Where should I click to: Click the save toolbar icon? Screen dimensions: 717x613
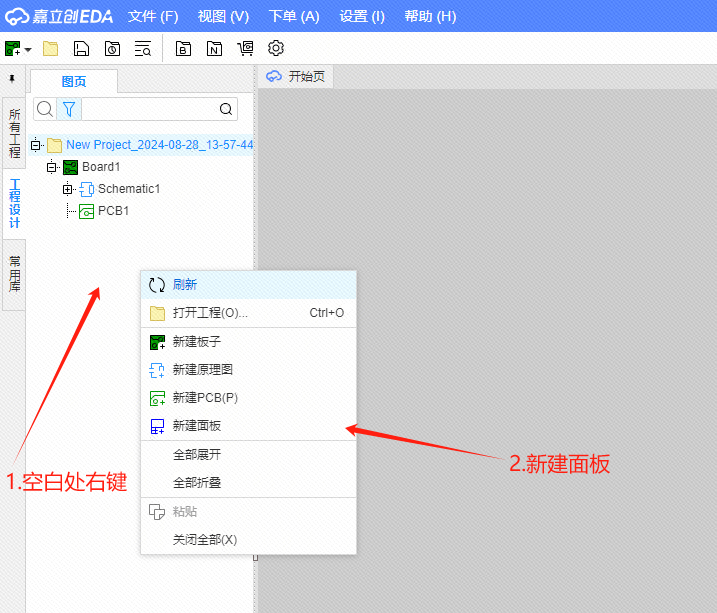tap(81, 48)
